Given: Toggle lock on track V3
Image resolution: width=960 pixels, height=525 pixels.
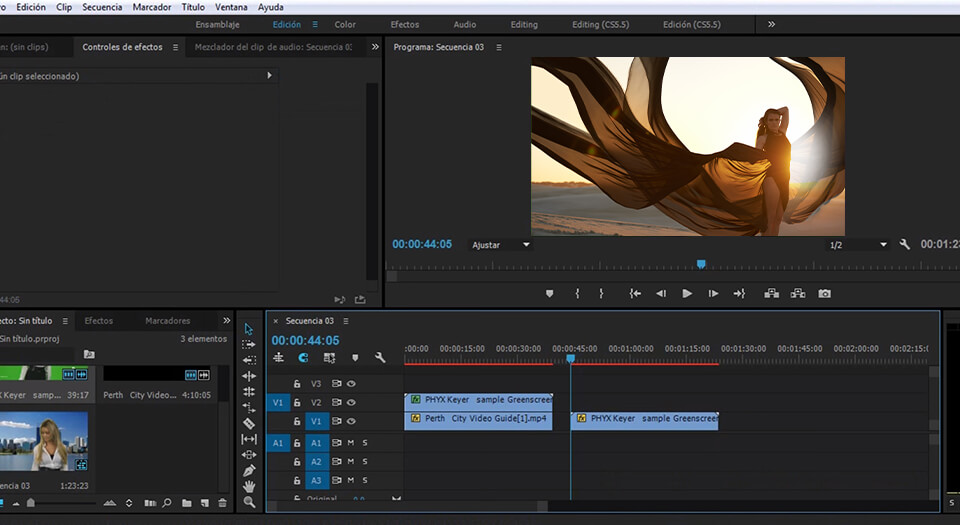Looking at the screenshot, I should [297, 384].
